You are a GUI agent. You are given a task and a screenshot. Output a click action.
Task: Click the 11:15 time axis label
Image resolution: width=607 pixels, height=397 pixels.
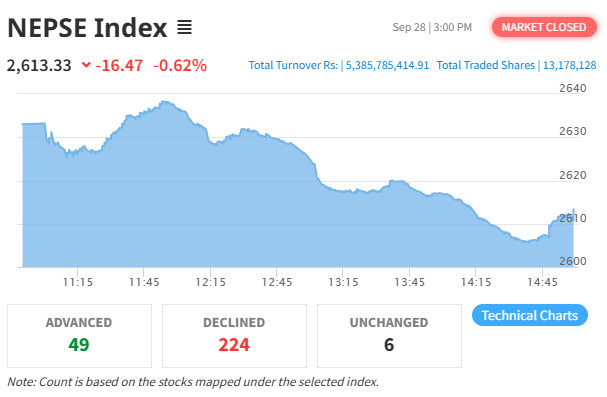click(78, 282)
